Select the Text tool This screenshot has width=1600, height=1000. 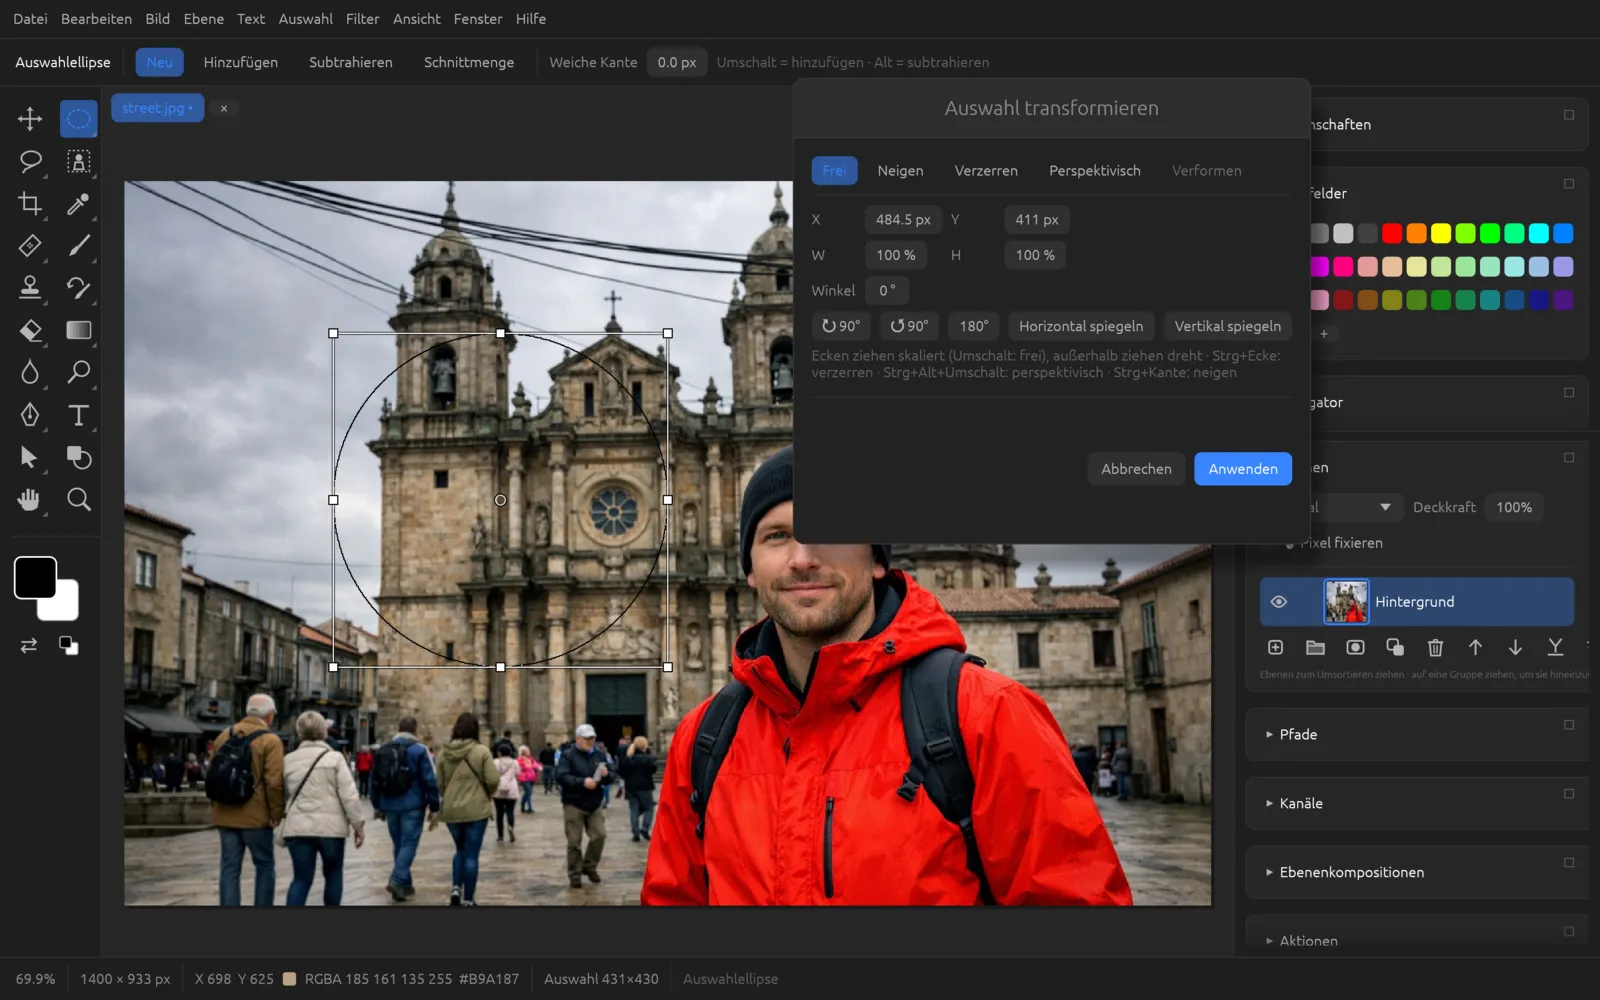(78, 415)
